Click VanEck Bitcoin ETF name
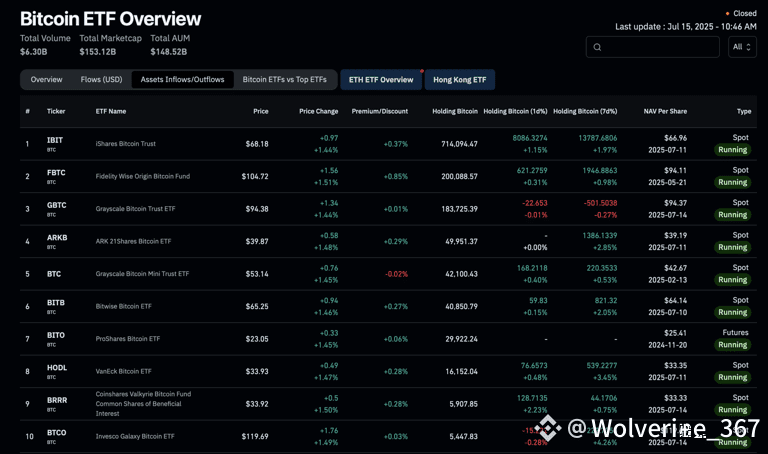The width and height of the screenshot is (768, 454). pos(123,371)
